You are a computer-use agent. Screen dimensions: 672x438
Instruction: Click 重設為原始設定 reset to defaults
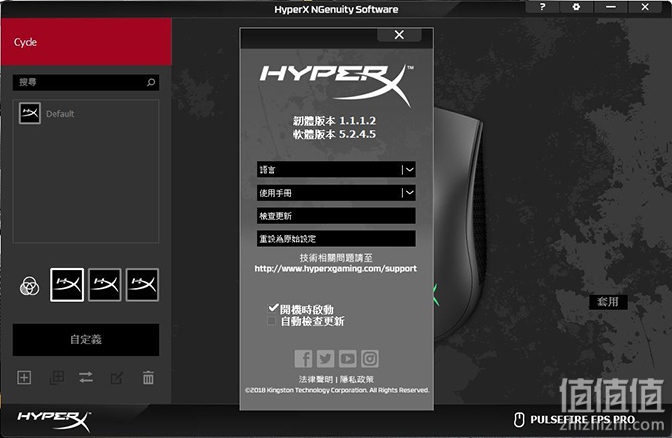pyautogui.click(x=336, y=239)
